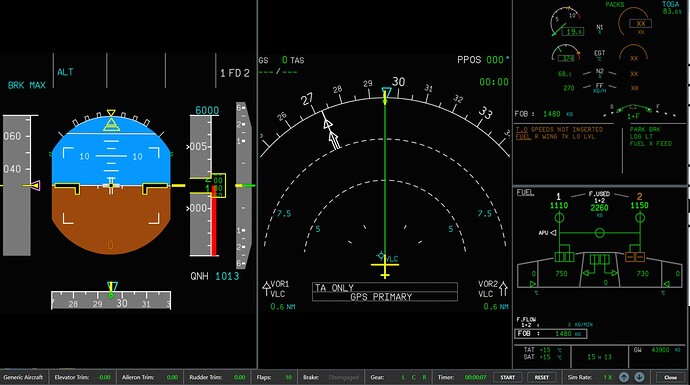Viewport: 690px width, 385px height.
Task: Click engine 2 fuel valve circle
Action: click(x=640, y=217)
